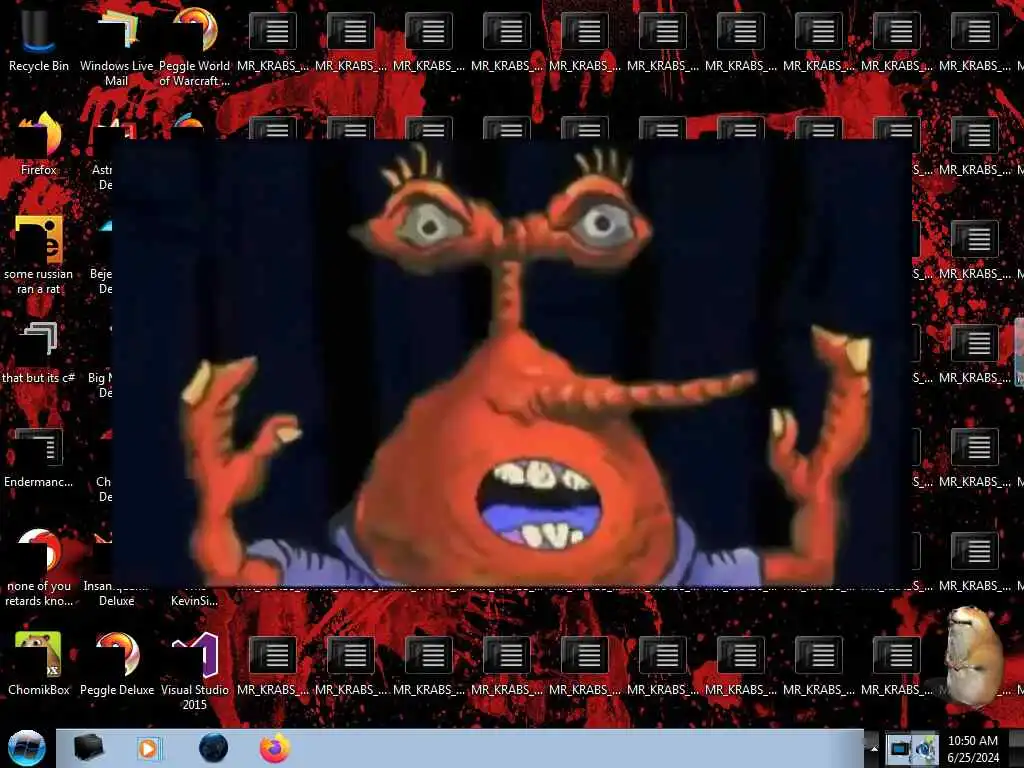Show hidden system tray icons arrow

(x=874, y=748)
